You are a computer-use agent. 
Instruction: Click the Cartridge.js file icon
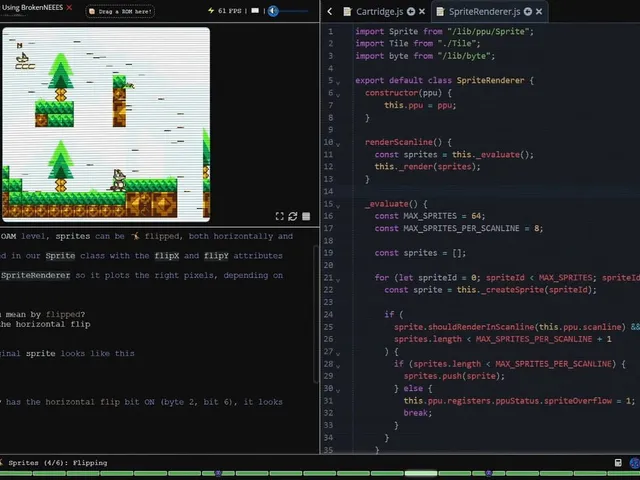tap(347, 11)
